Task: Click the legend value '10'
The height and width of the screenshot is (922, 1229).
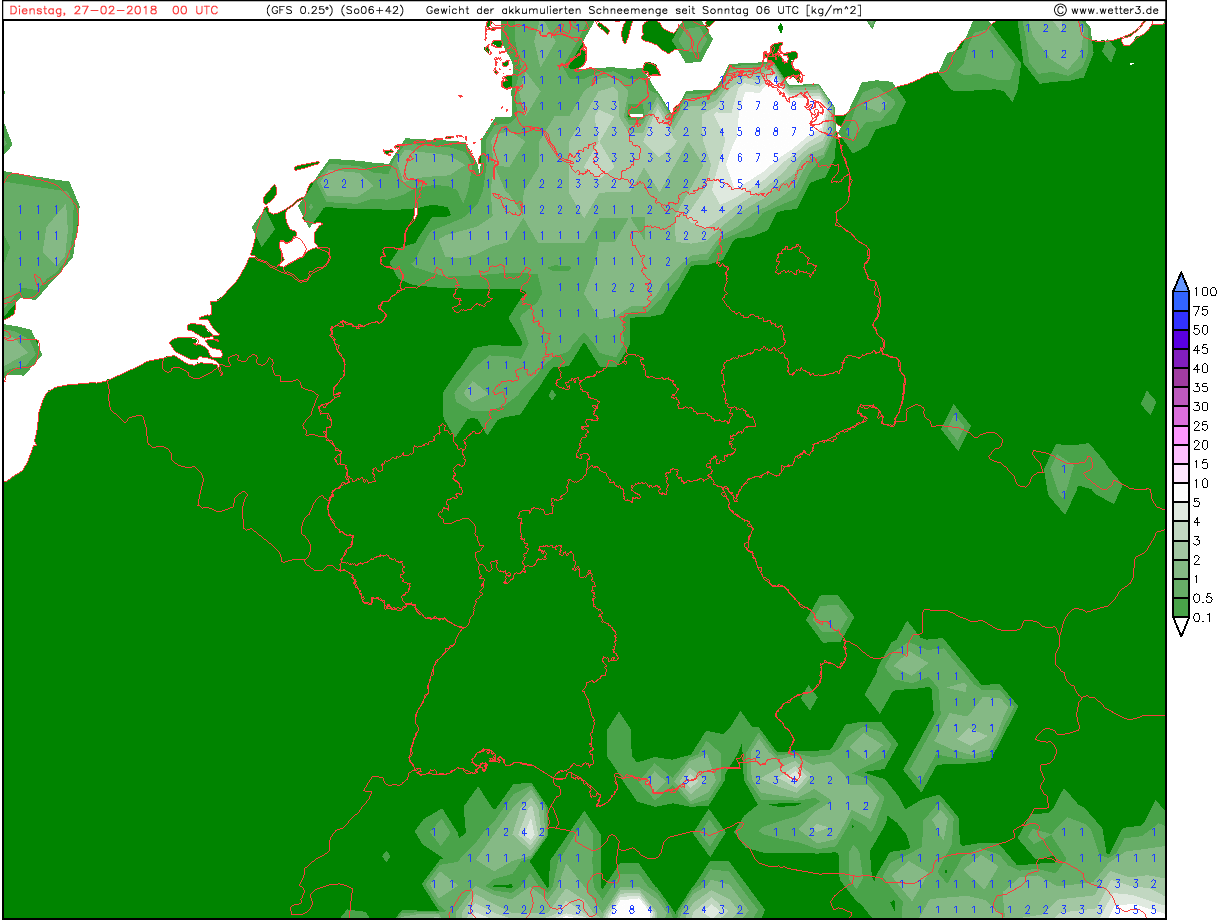Action: (1201, 483)
